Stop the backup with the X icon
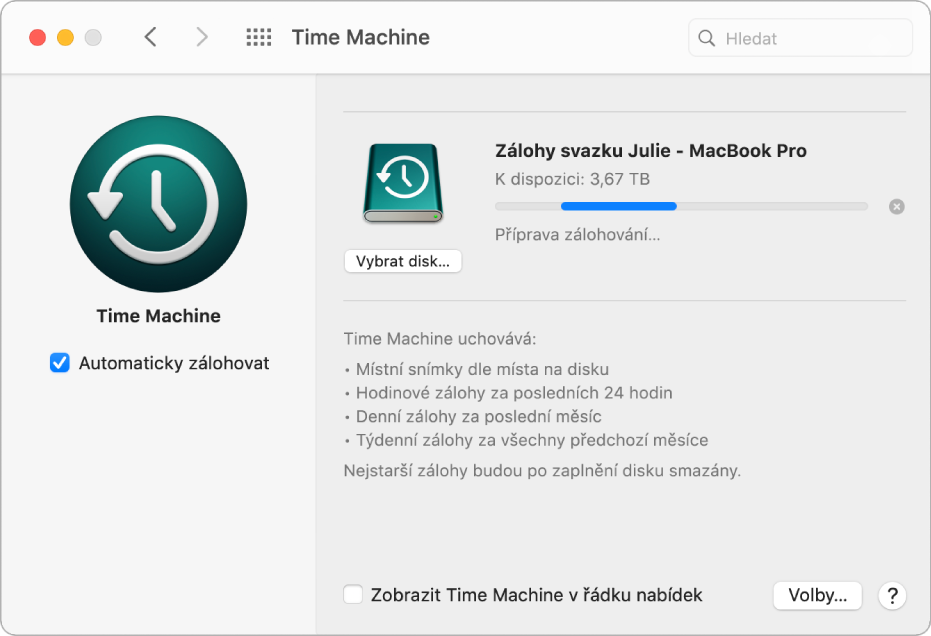This screenshot has width=931, height=636. tap(896, 207)
